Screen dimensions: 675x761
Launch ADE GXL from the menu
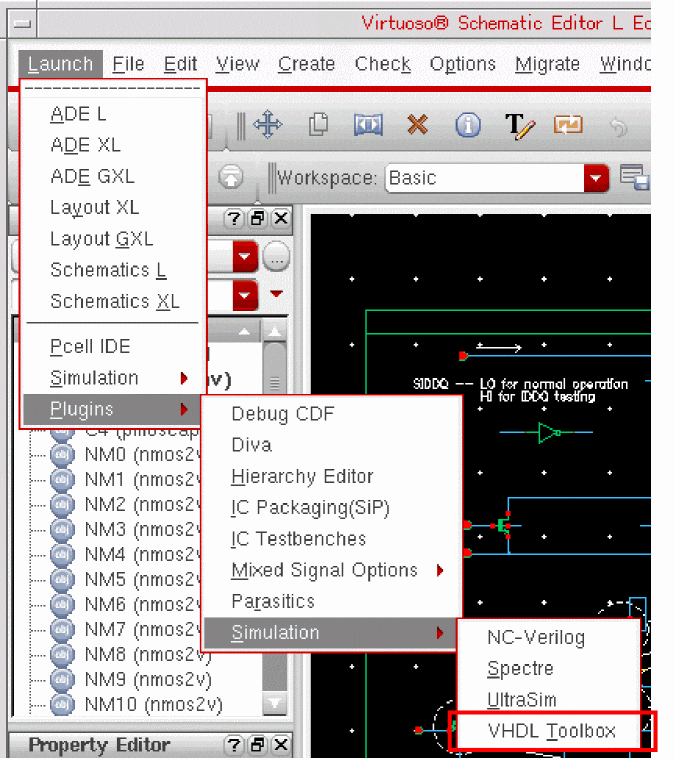(x=113, y=176)
